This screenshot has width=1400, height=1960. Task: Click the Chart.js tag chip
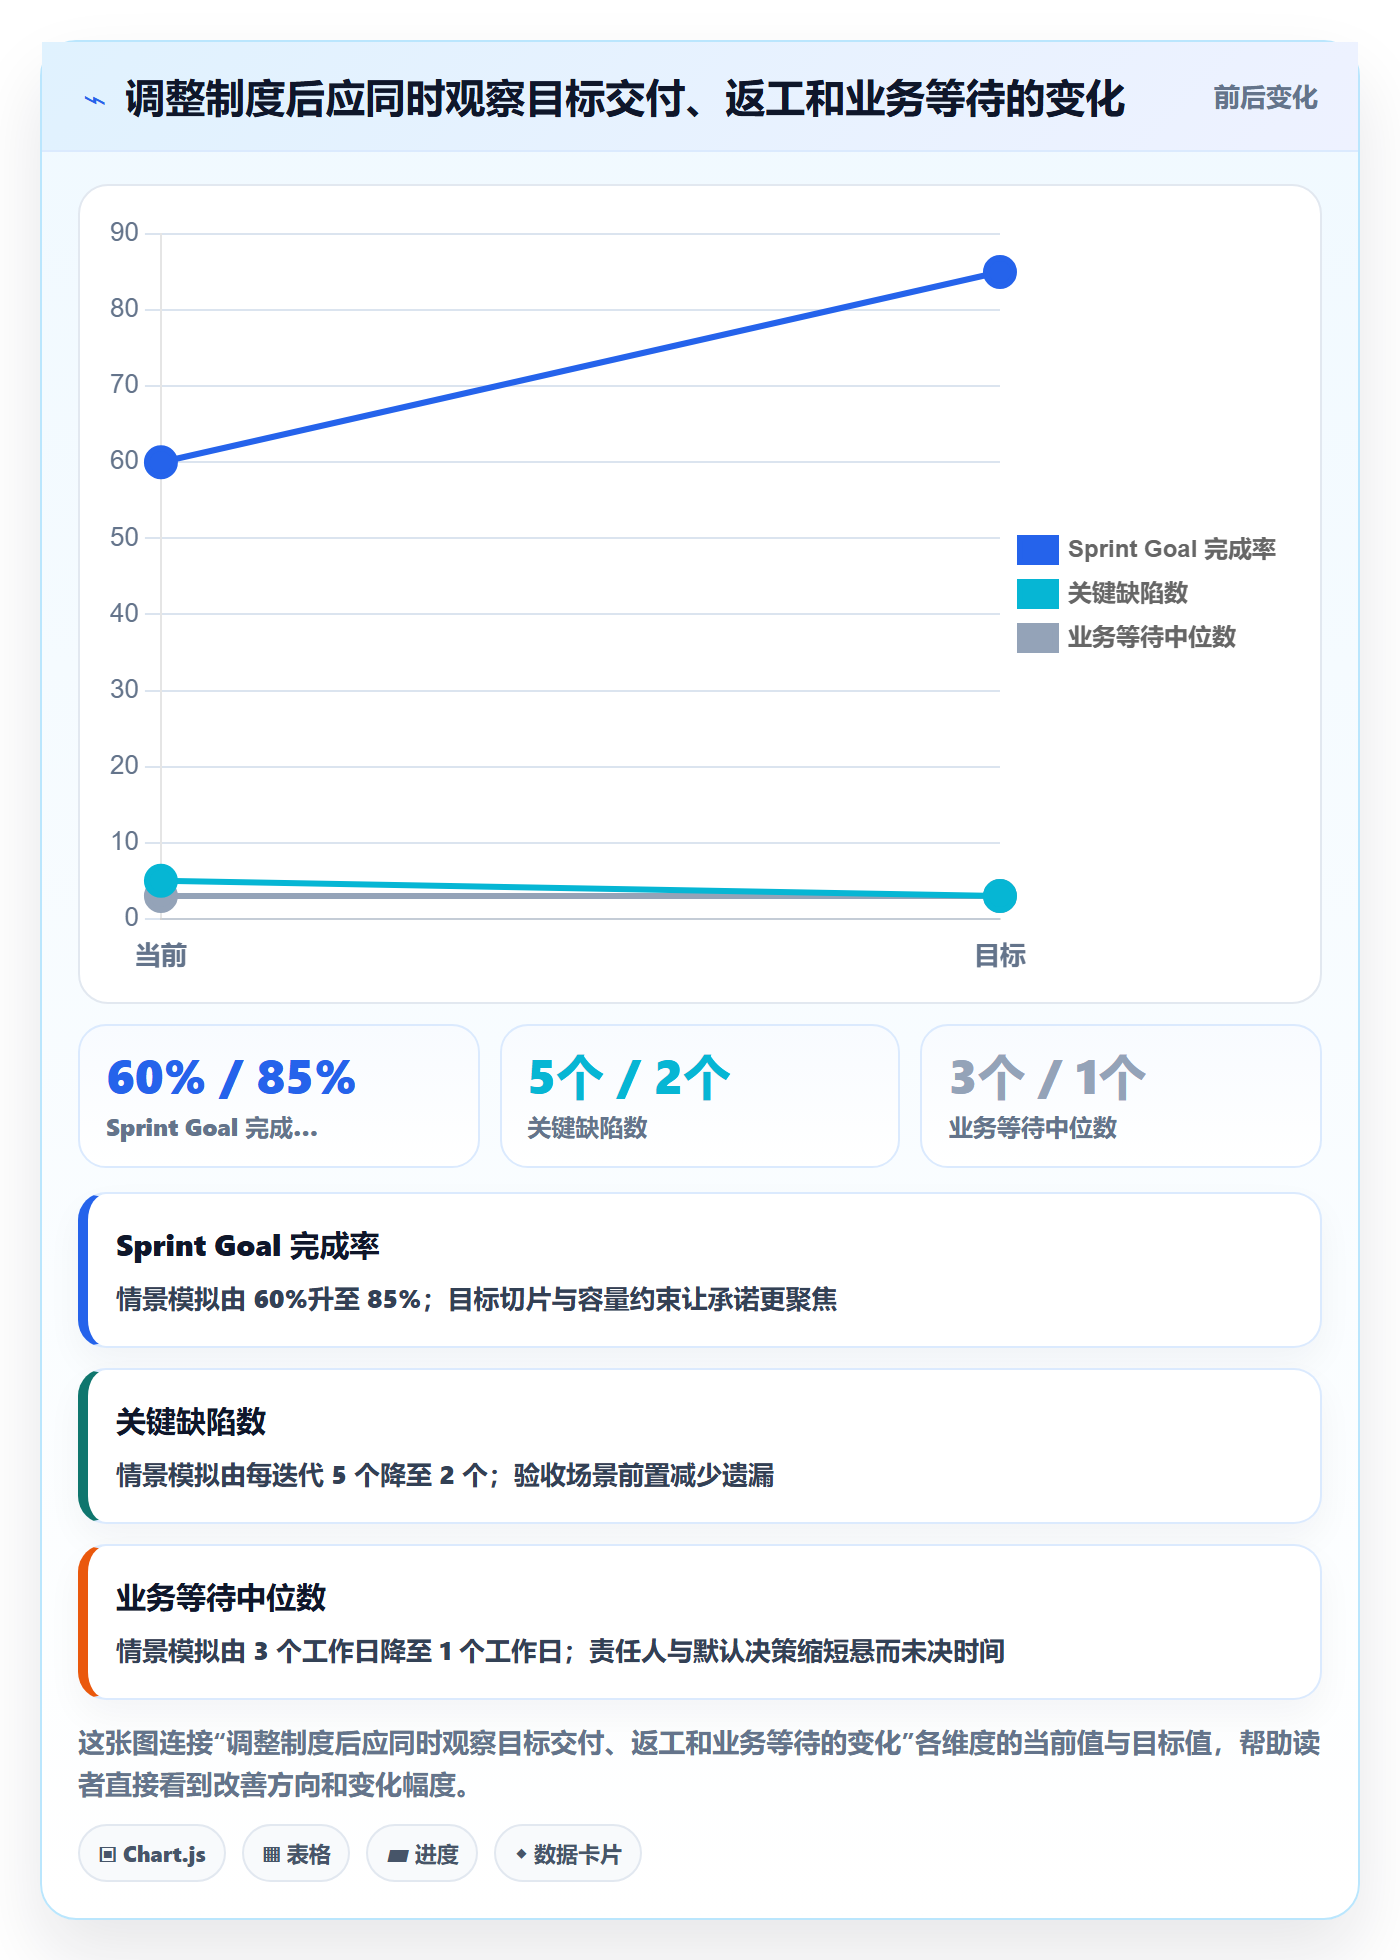coord(152,1854)
